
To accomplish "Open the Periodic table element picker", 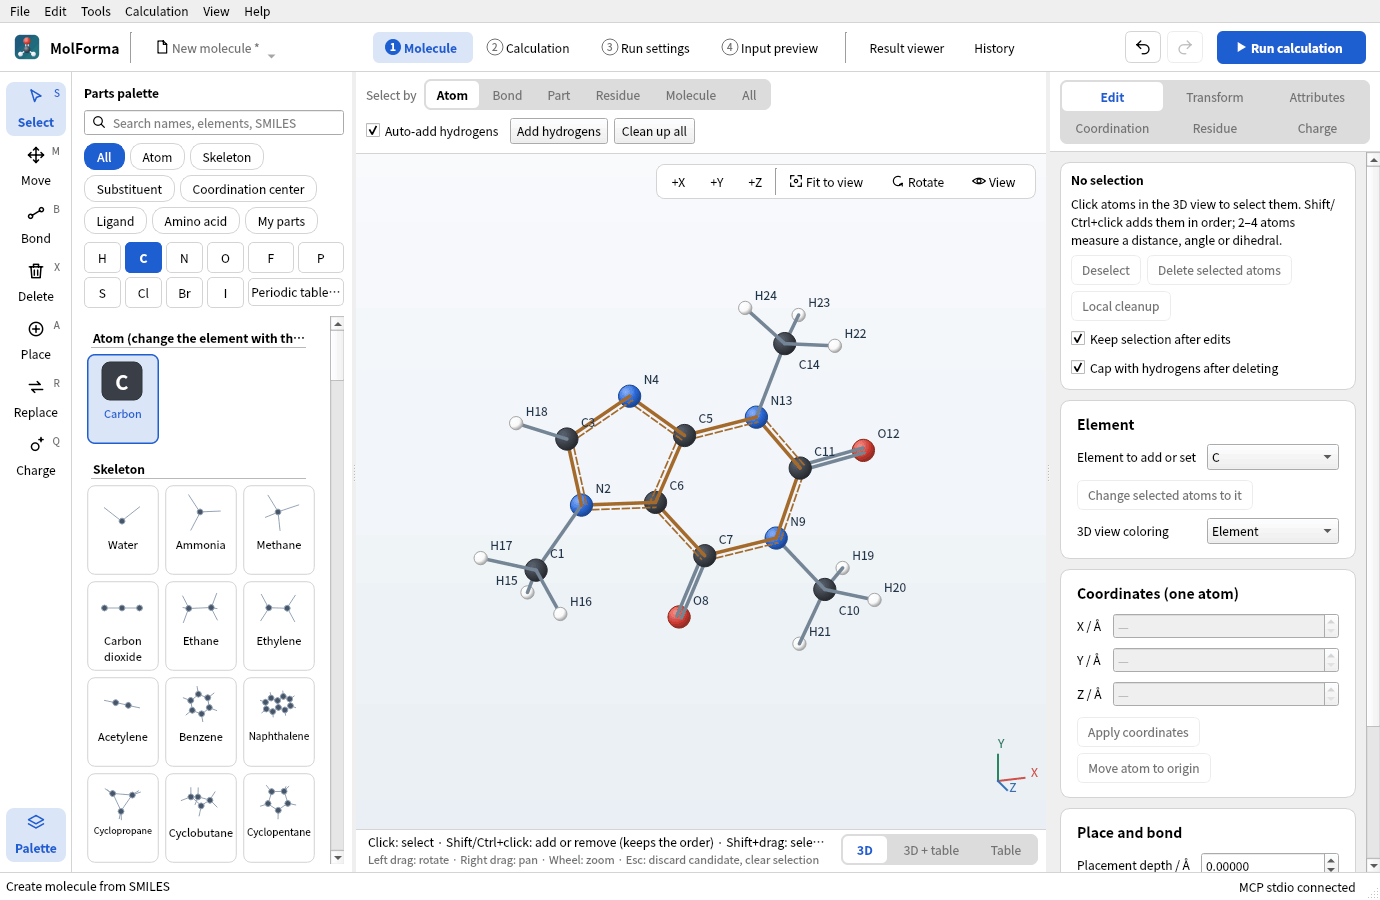I will (x=296, y=292).
